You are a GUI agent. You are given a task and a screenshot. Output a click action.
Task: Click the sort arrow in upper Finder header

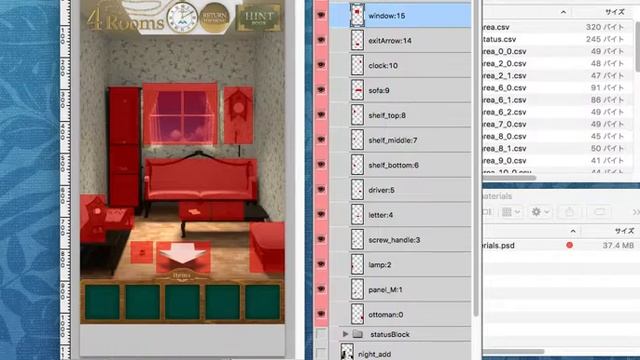coord(563,12)
